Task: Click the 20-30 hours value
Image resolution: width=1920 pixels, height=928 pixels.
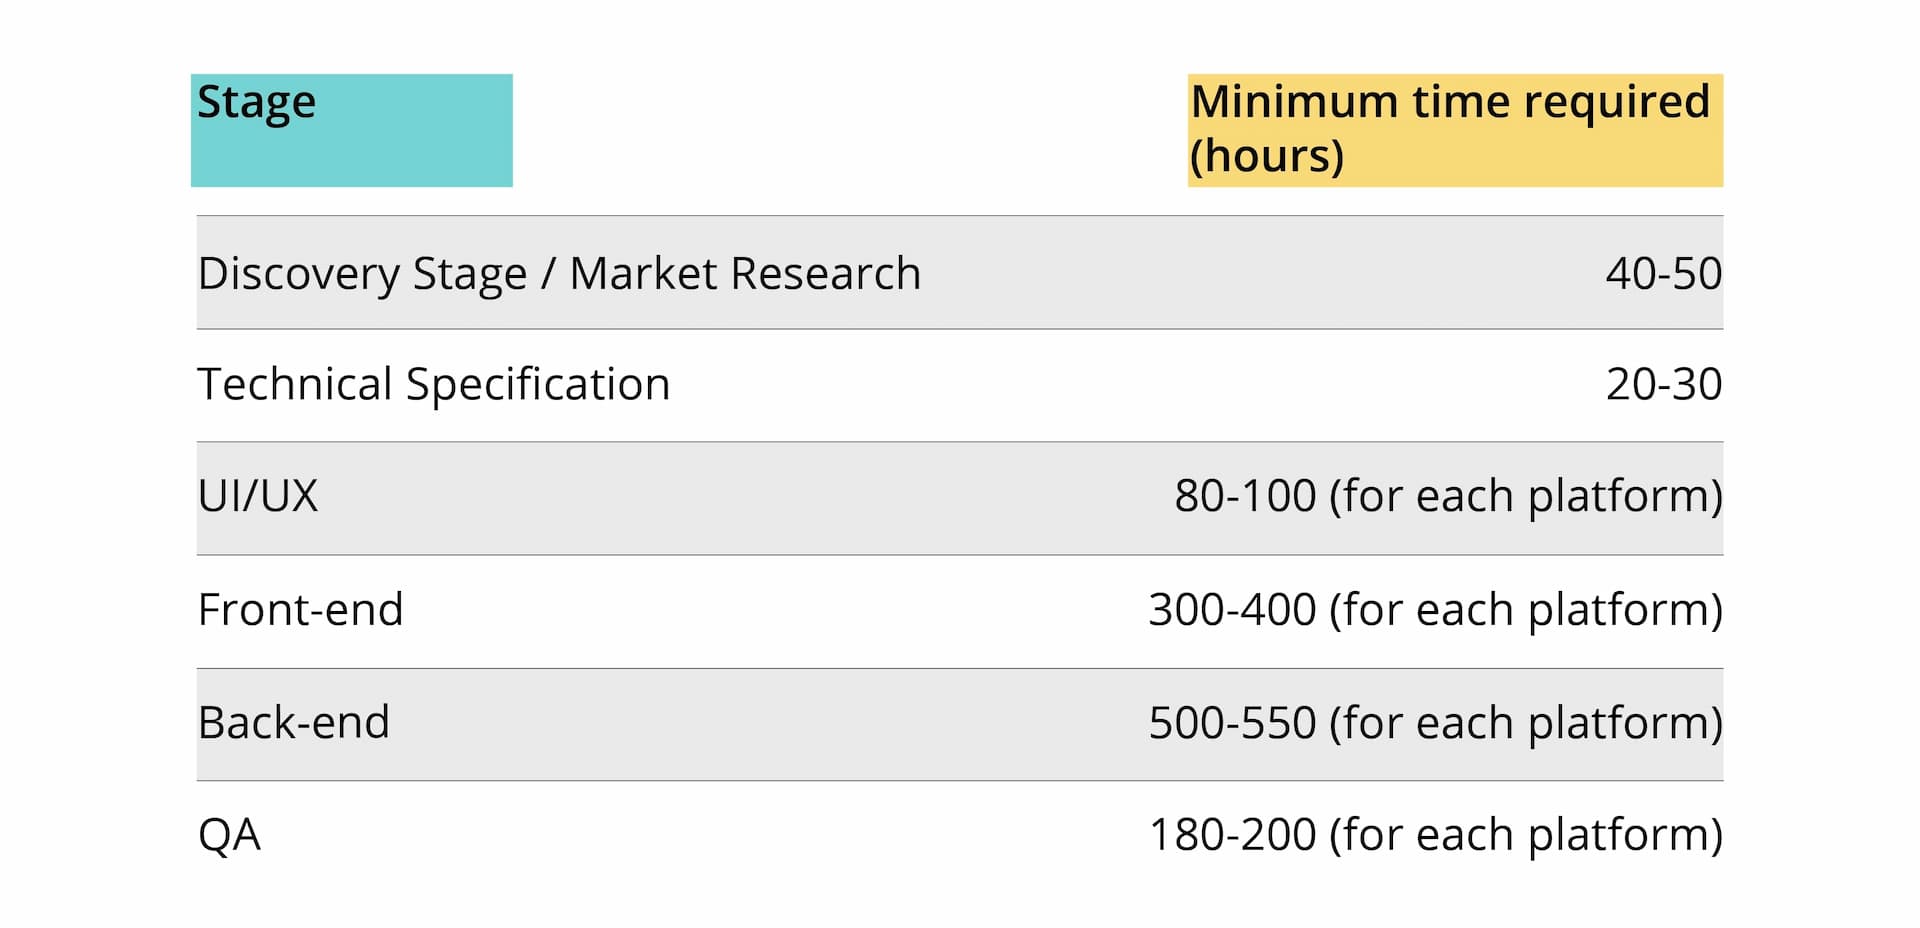Action: point(1664,384)
